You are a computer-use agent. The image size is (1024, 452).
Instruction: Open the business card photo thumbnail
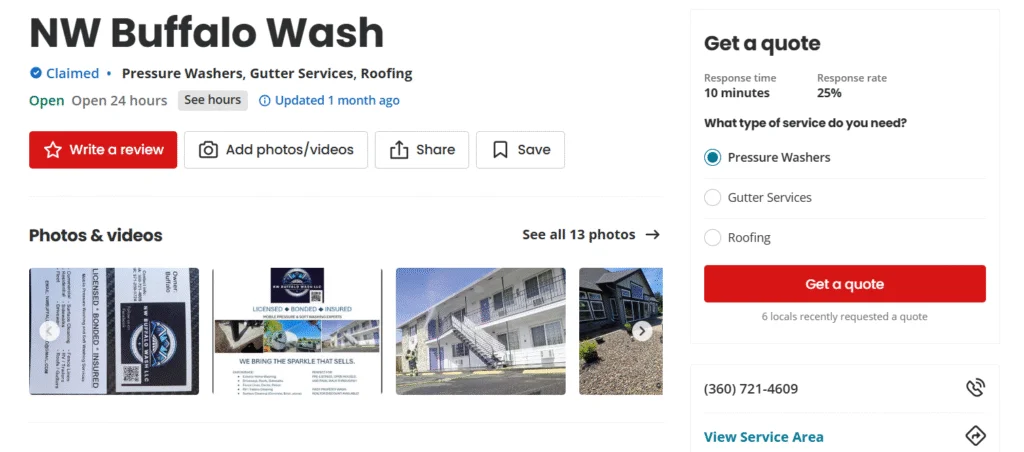[114, 331]
